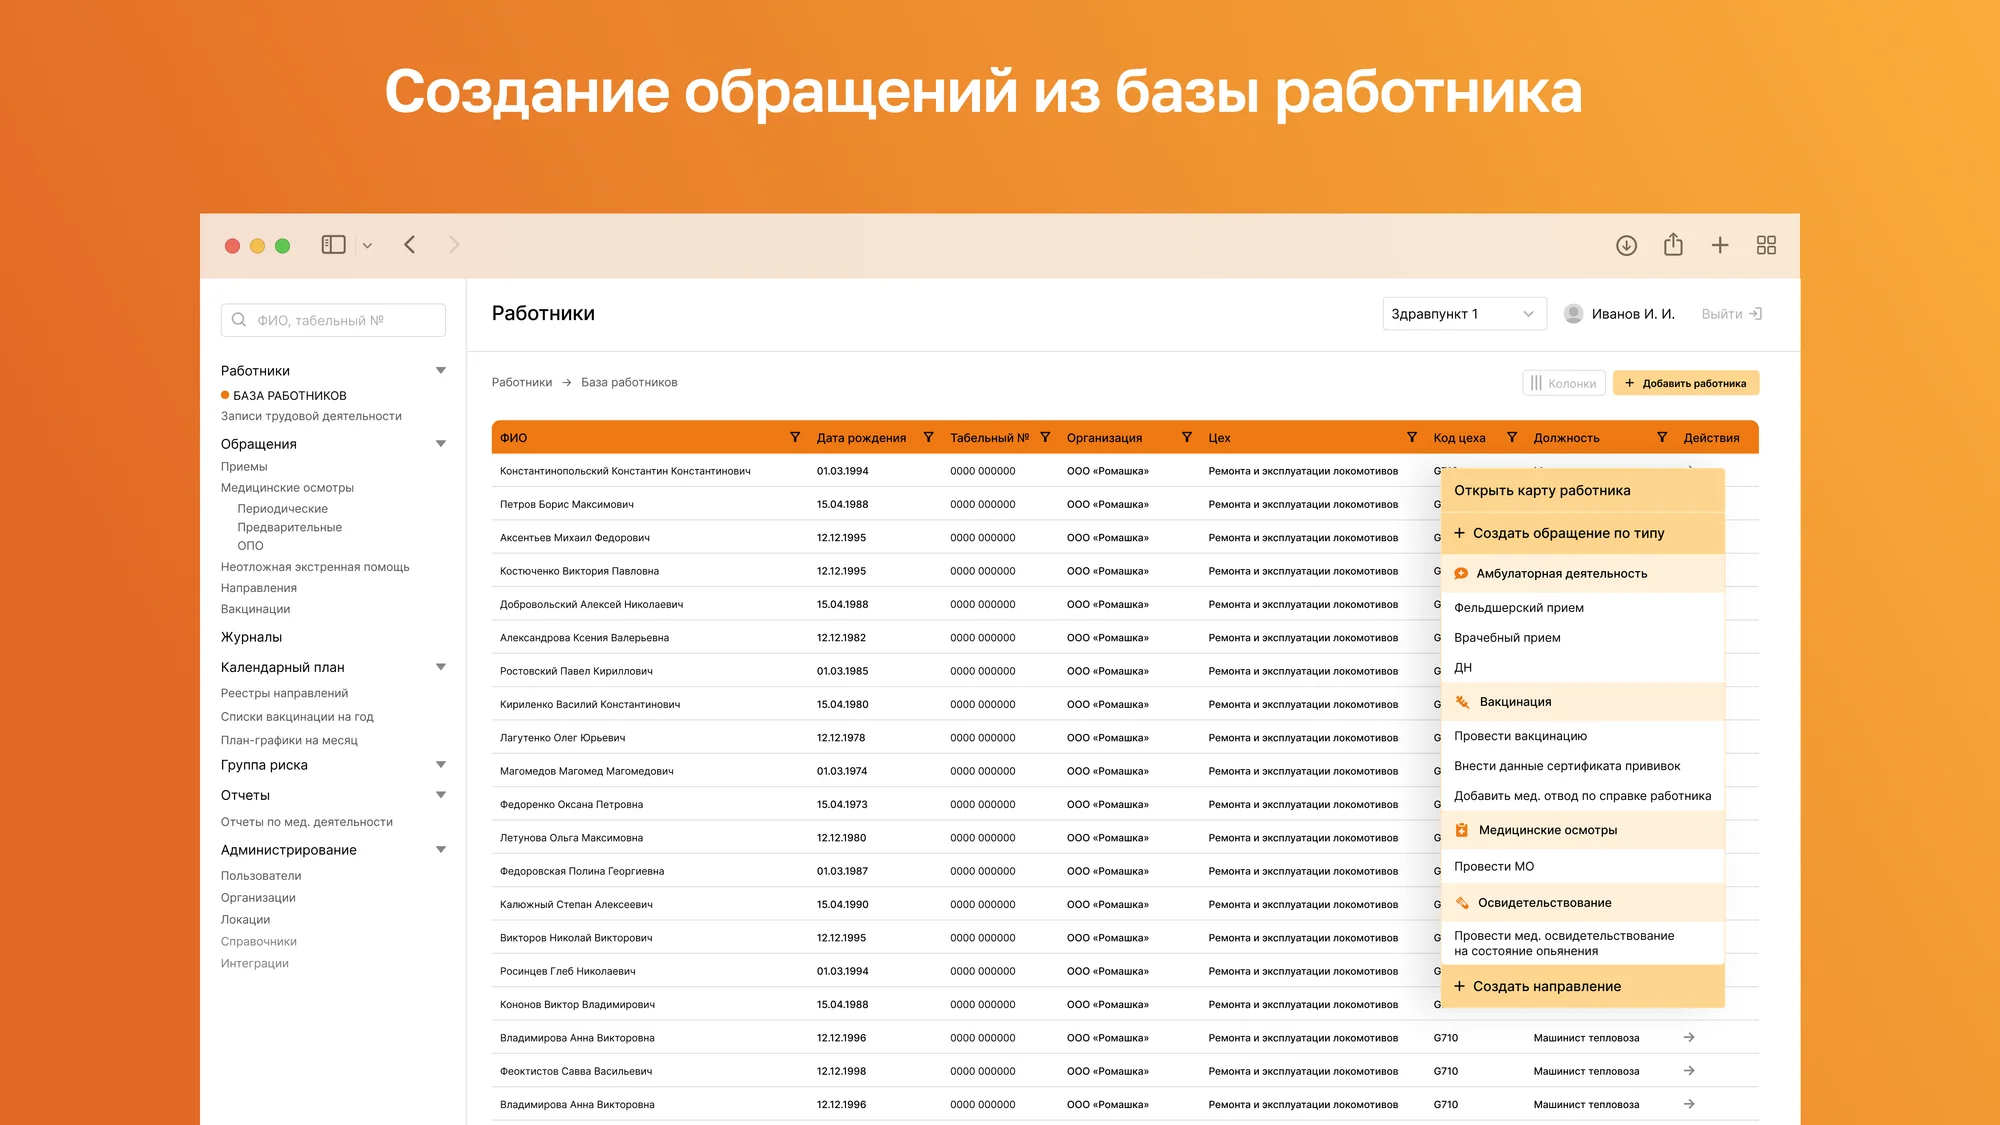Click the plus icon in the top toolbar

point(1720,245)
